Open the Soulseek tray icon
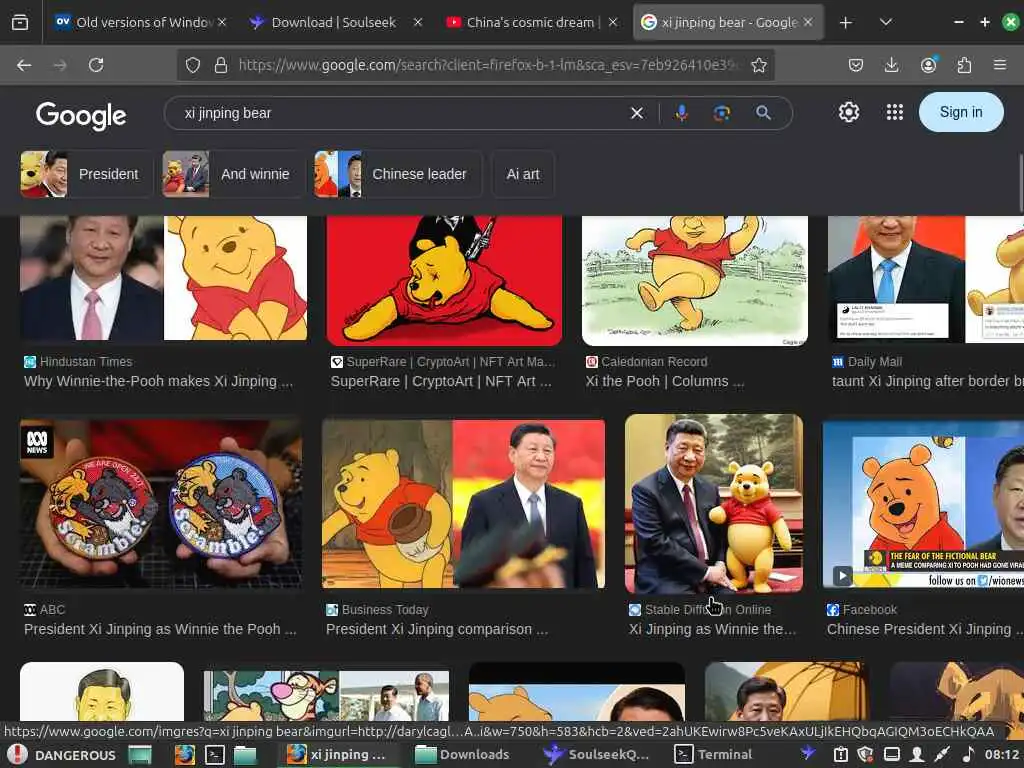 pyautogui.click(x=808, y=754)
